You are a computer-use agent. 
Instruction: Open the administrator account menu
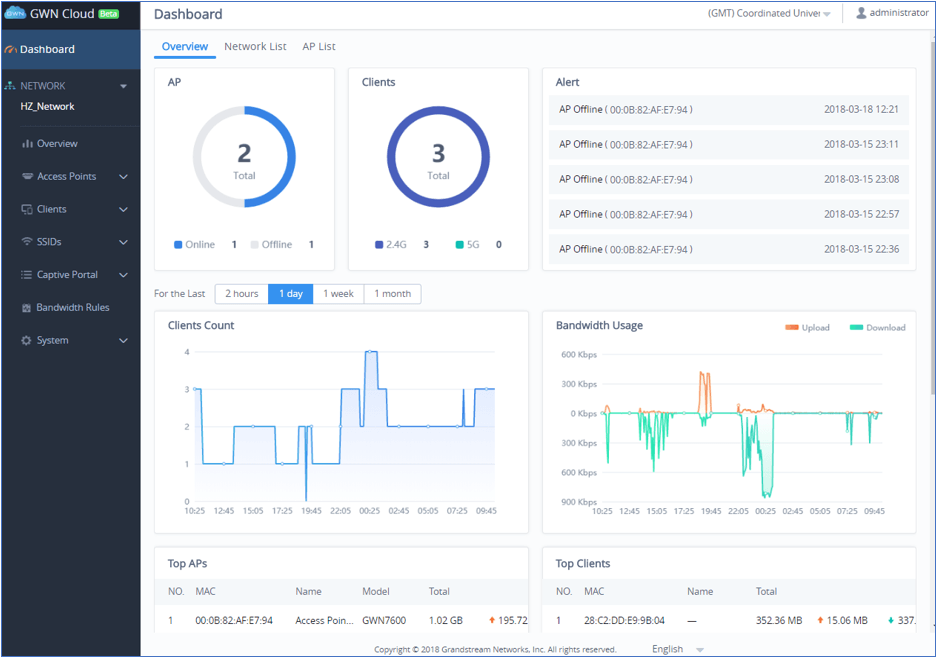[x=891, y=14]
